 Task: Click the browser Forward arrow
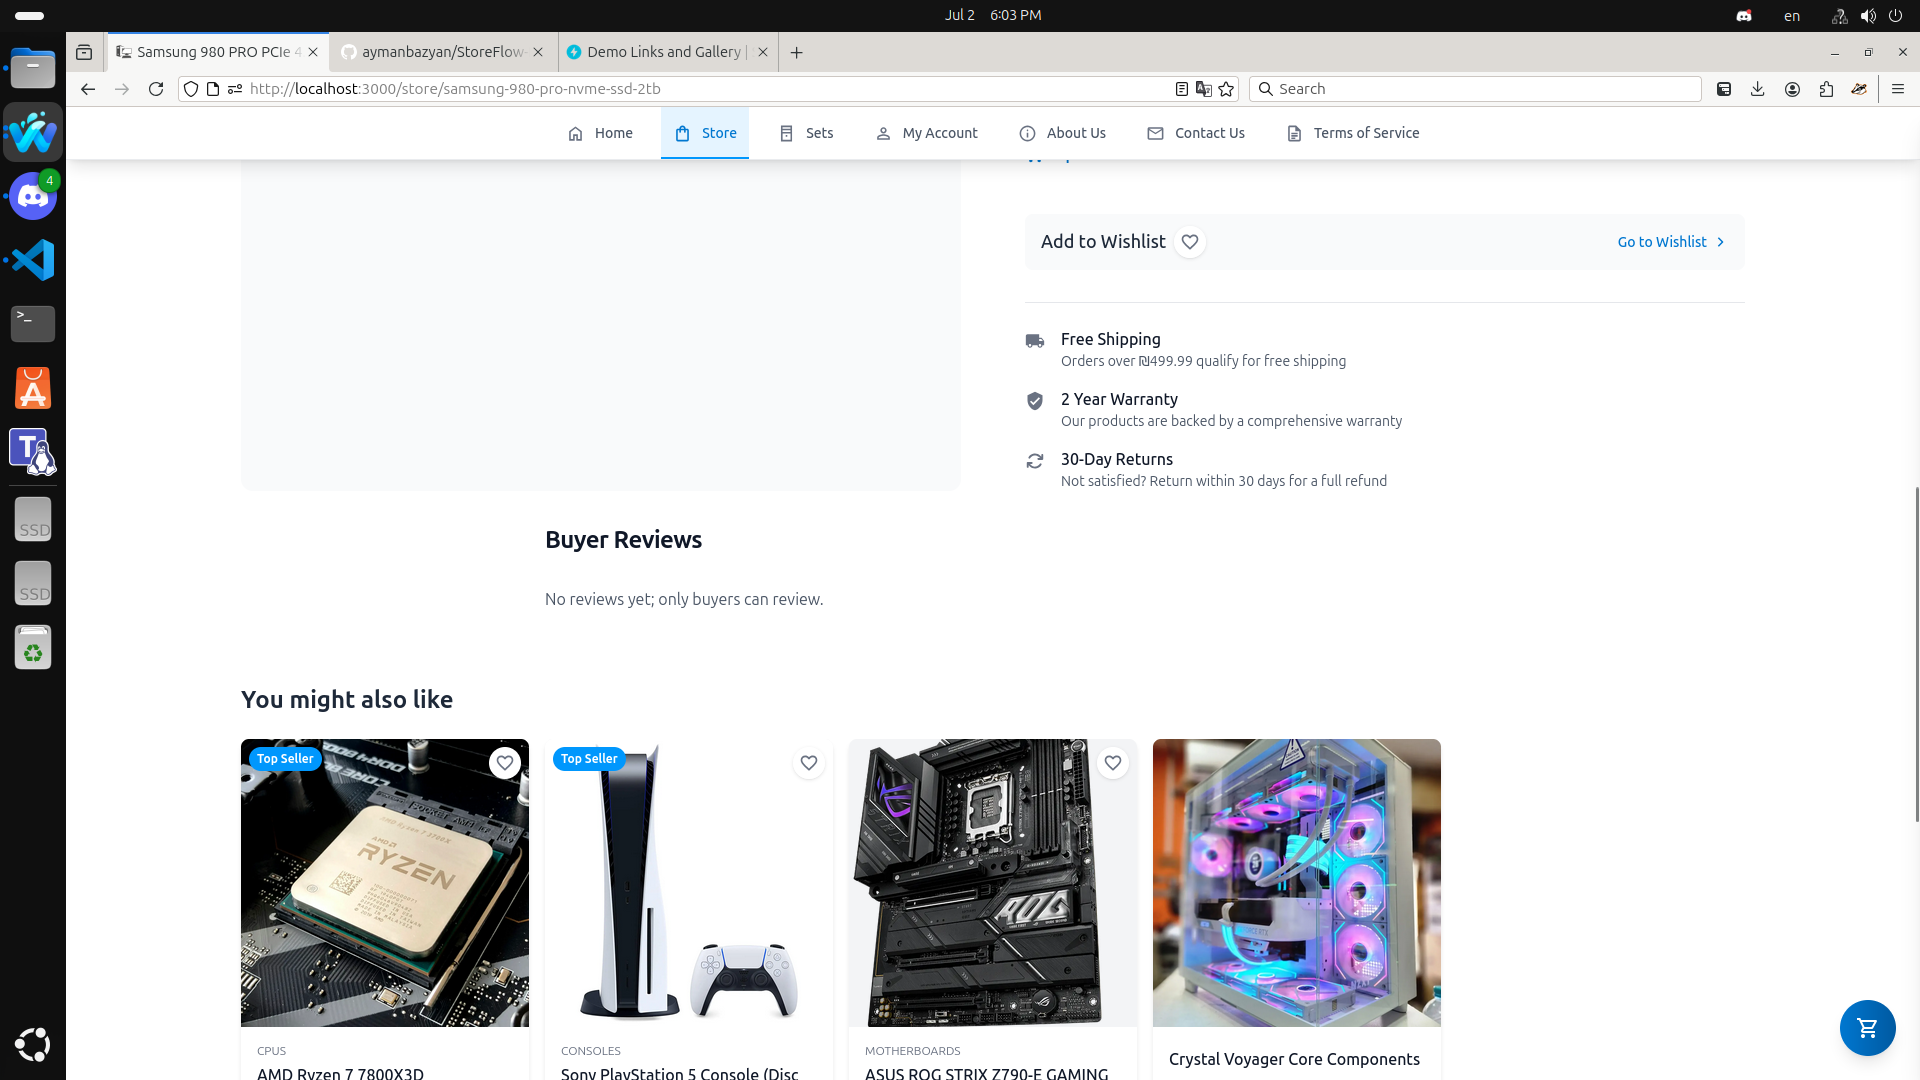tap(122, 89)
